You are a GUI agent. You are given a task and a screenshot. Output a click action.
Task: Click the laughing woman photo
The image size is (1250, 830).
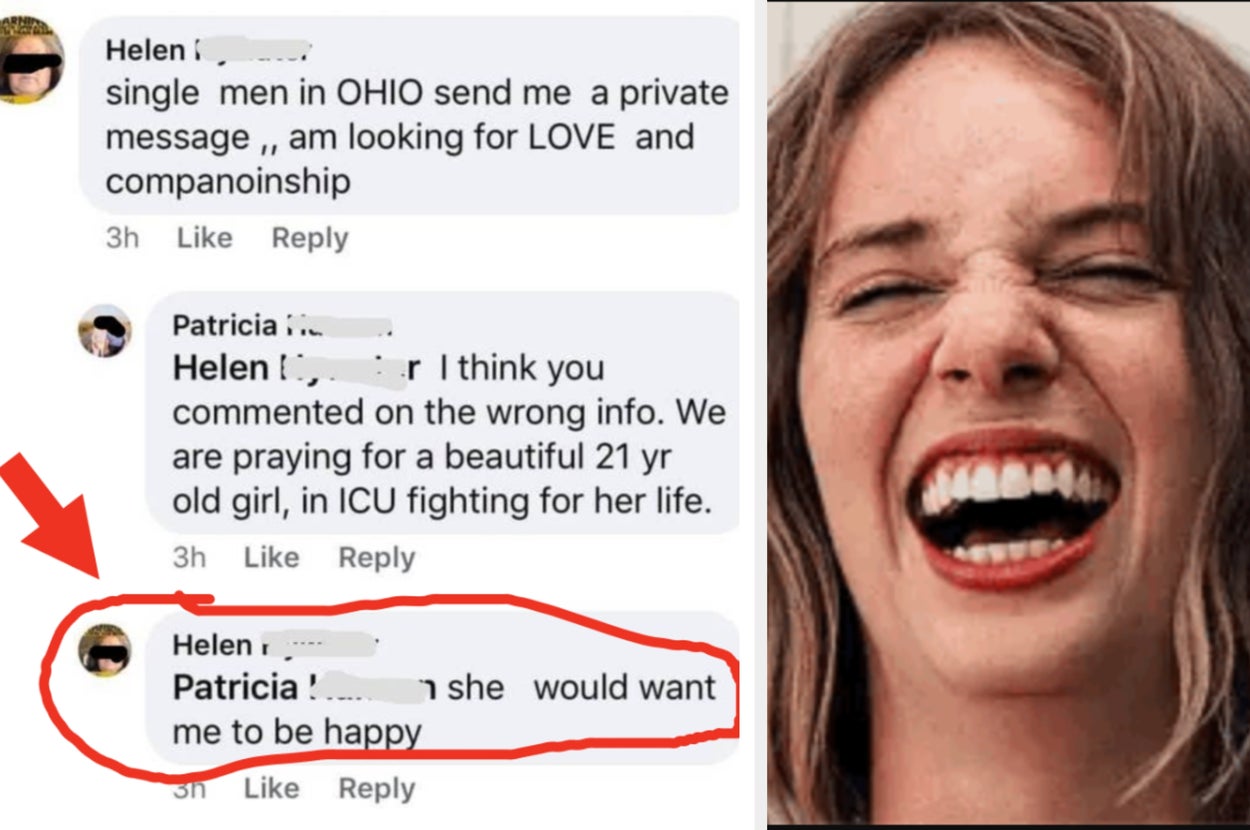click(x=1008, y=412)
